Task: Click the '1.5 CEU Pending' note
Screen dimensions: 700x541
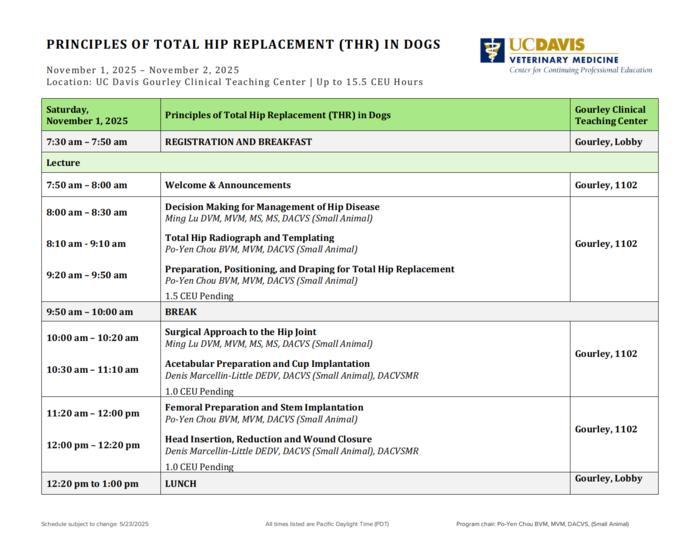Action: pos(199,295)
